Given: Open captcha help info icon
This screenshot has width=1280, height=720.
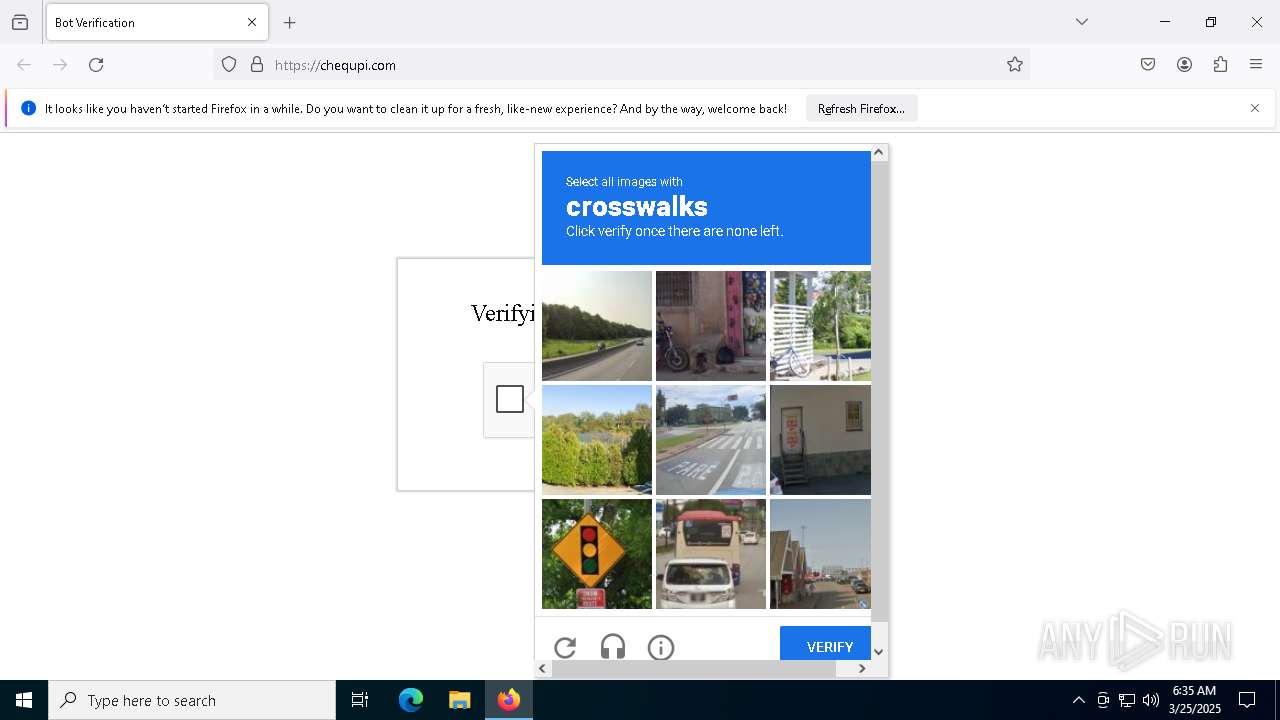Looking at the screenshot, I should point(661,647).
